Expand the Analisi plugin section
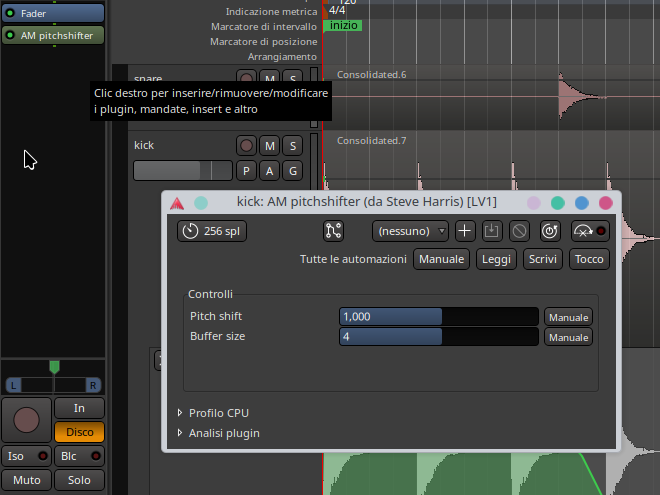This screenshot has width=660, height=495. [223, 433]
